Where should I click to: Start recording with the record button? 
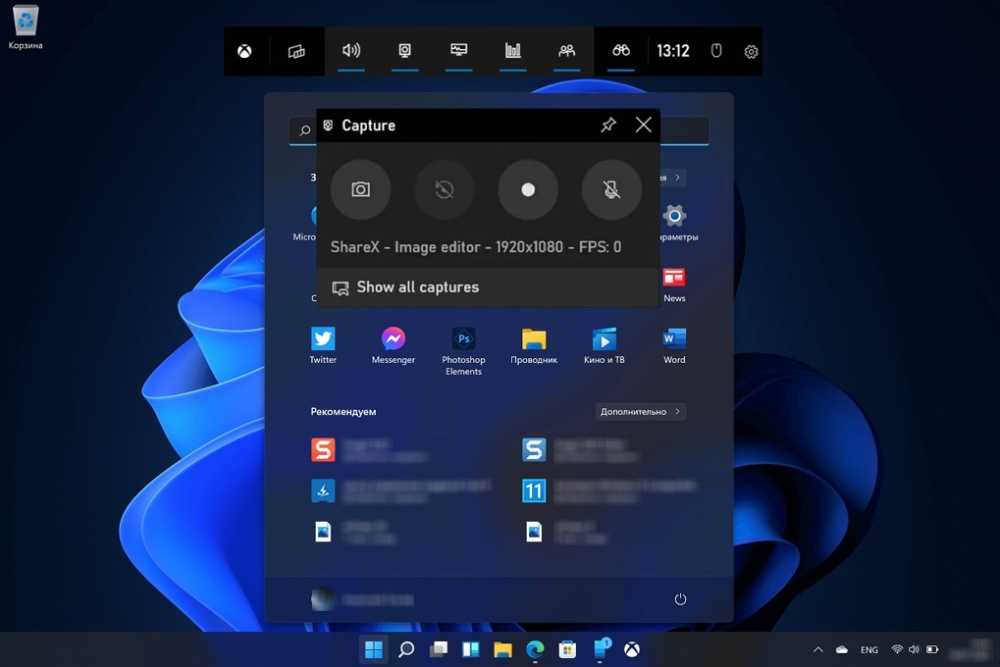point(528,189)
